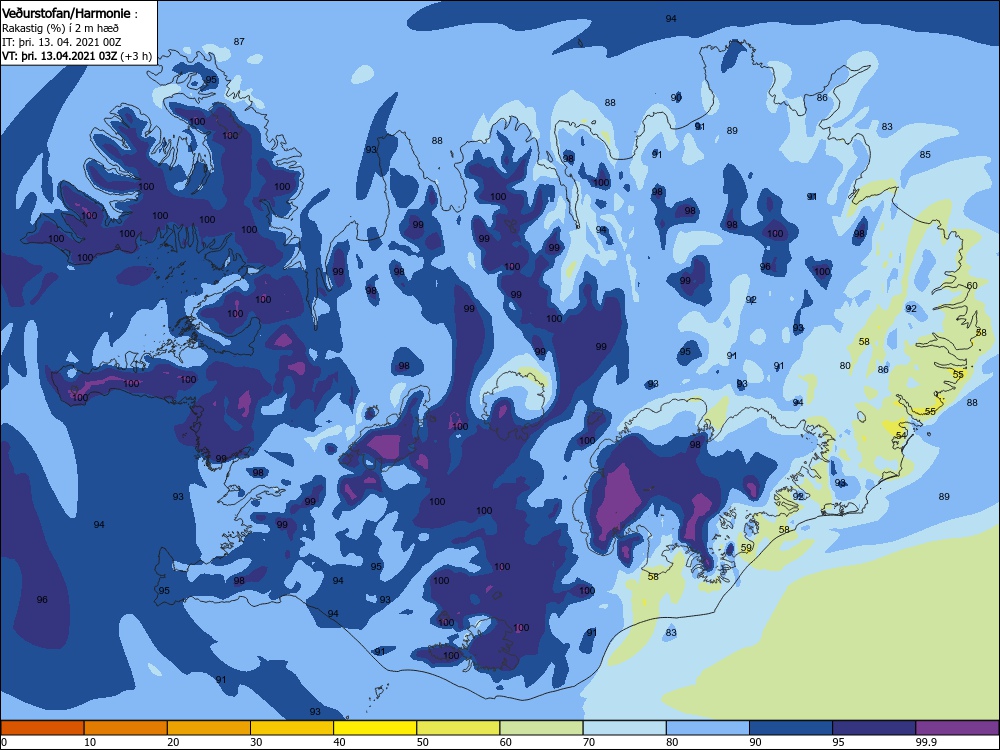
Task: Select the '54' humidity value on the map
Action: tap(901, 435)
